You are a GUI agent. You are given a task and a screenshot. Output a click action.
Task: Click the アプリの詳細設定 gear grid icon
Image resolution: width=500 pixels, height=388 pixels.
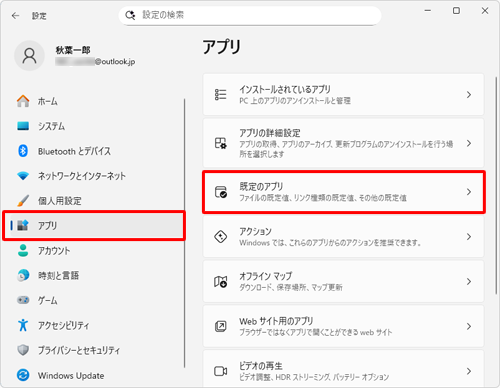point(220,143)
